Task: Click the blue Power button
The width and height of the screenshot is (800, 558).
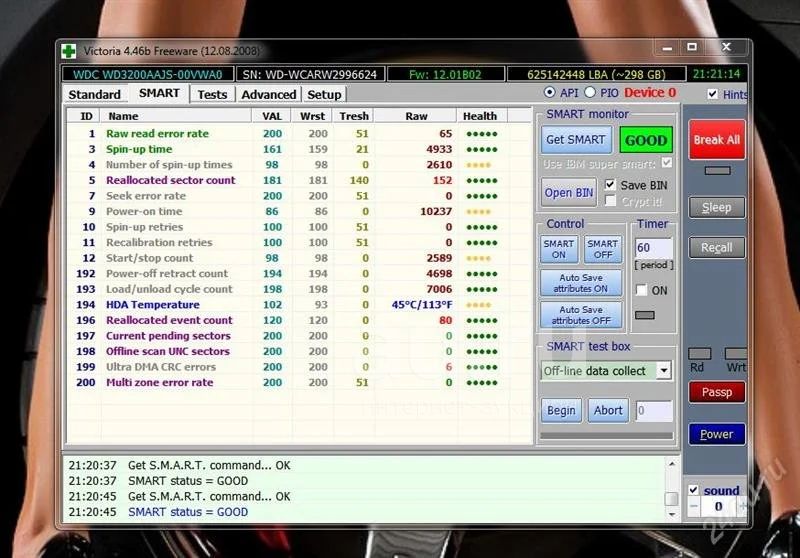Action: [717, 434]
